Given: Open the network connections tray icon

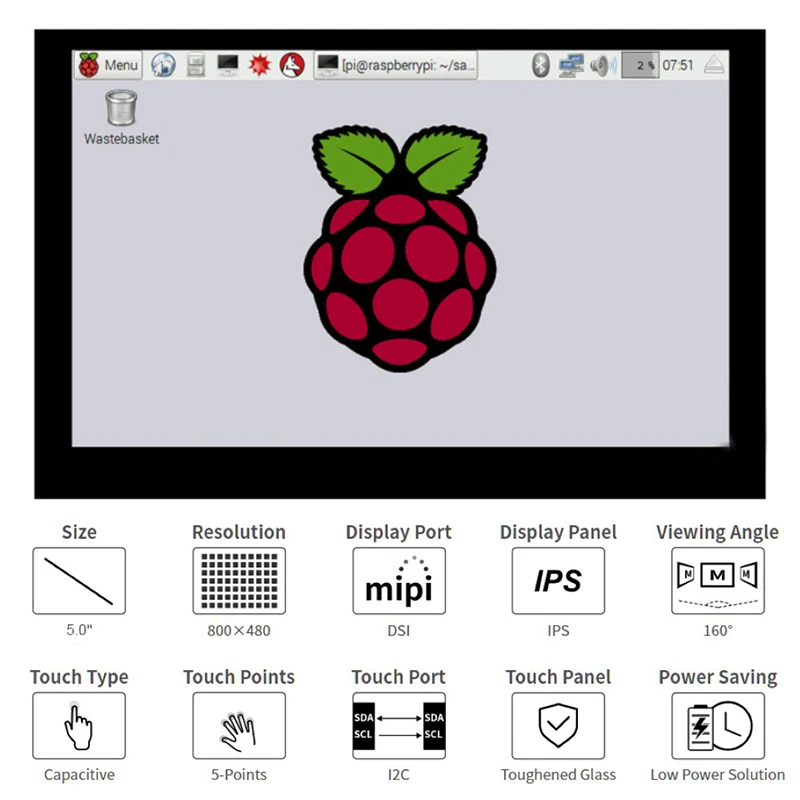Looking at the screenshot, I should pyautogui.click(x=571, y=65).
